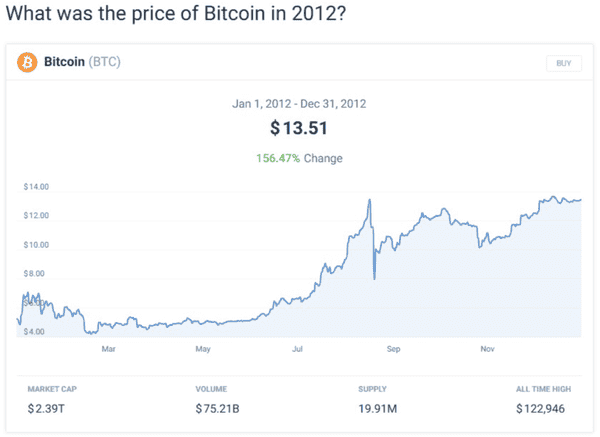Click the 156.47% Change indicator
Image resolution: width=600 pixels, height=437 pixels.
click(300, 157)
